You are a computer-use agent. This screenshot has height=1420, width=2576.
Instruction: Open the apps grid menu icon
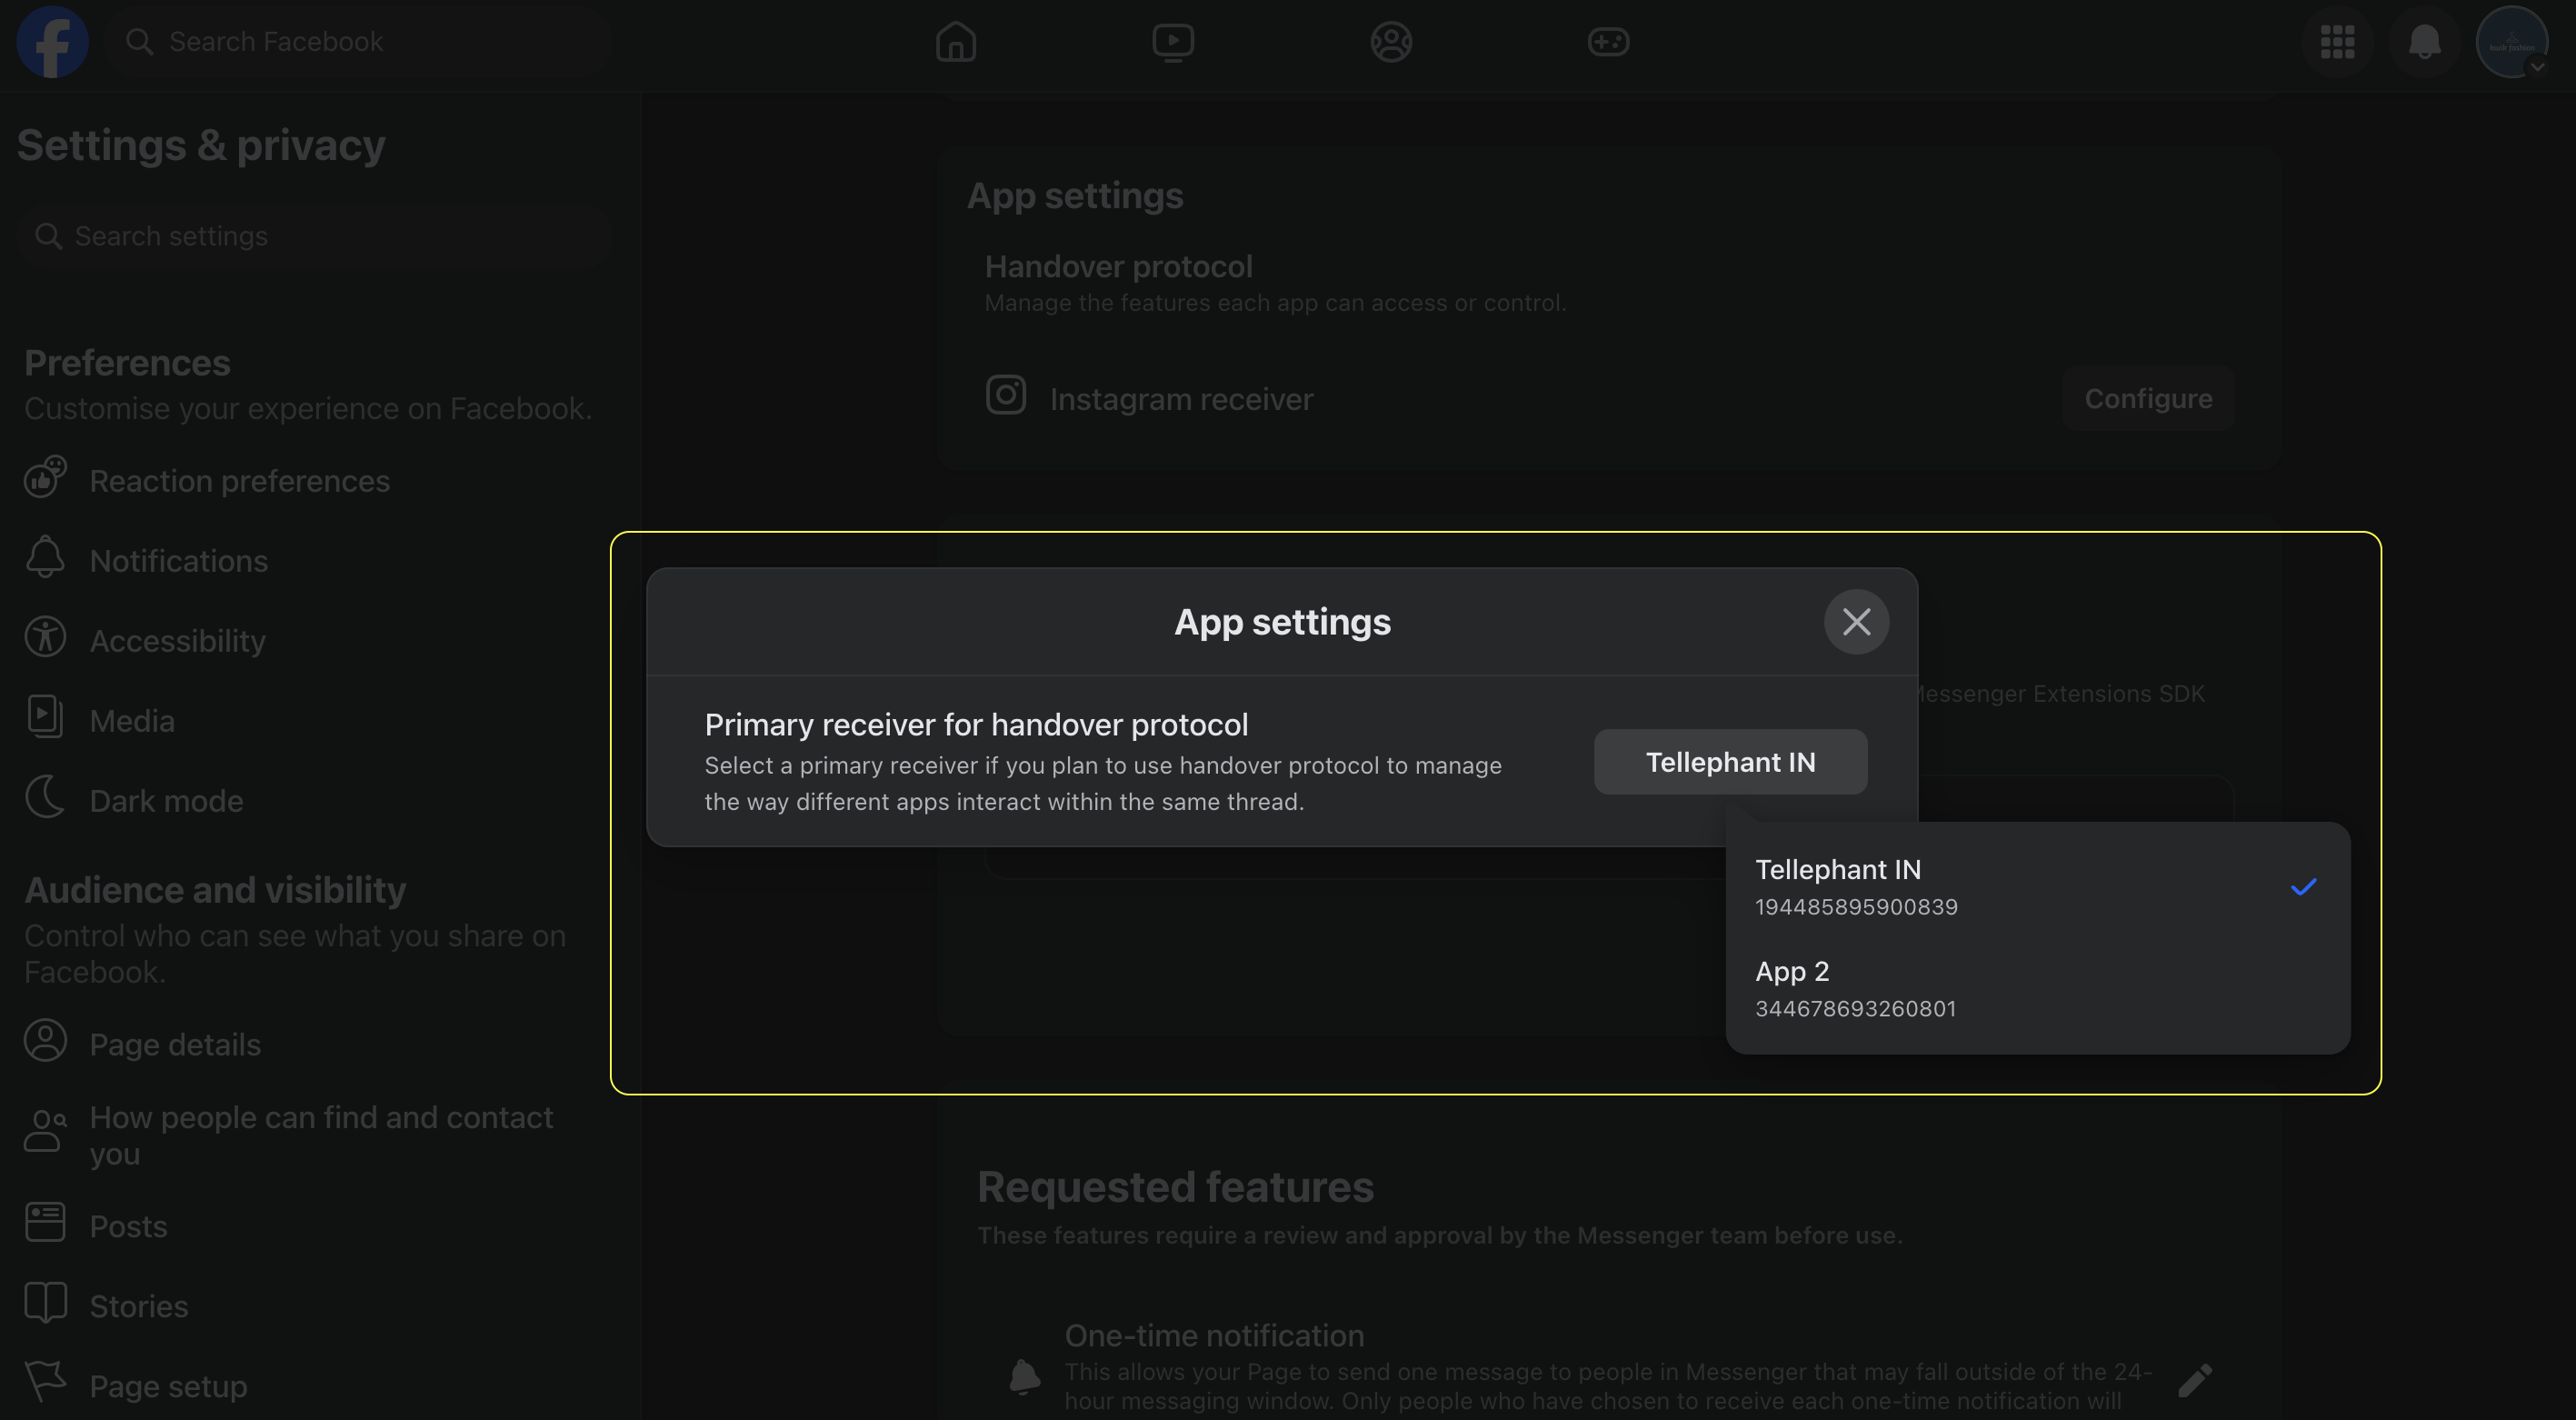tap(2337, 41)
